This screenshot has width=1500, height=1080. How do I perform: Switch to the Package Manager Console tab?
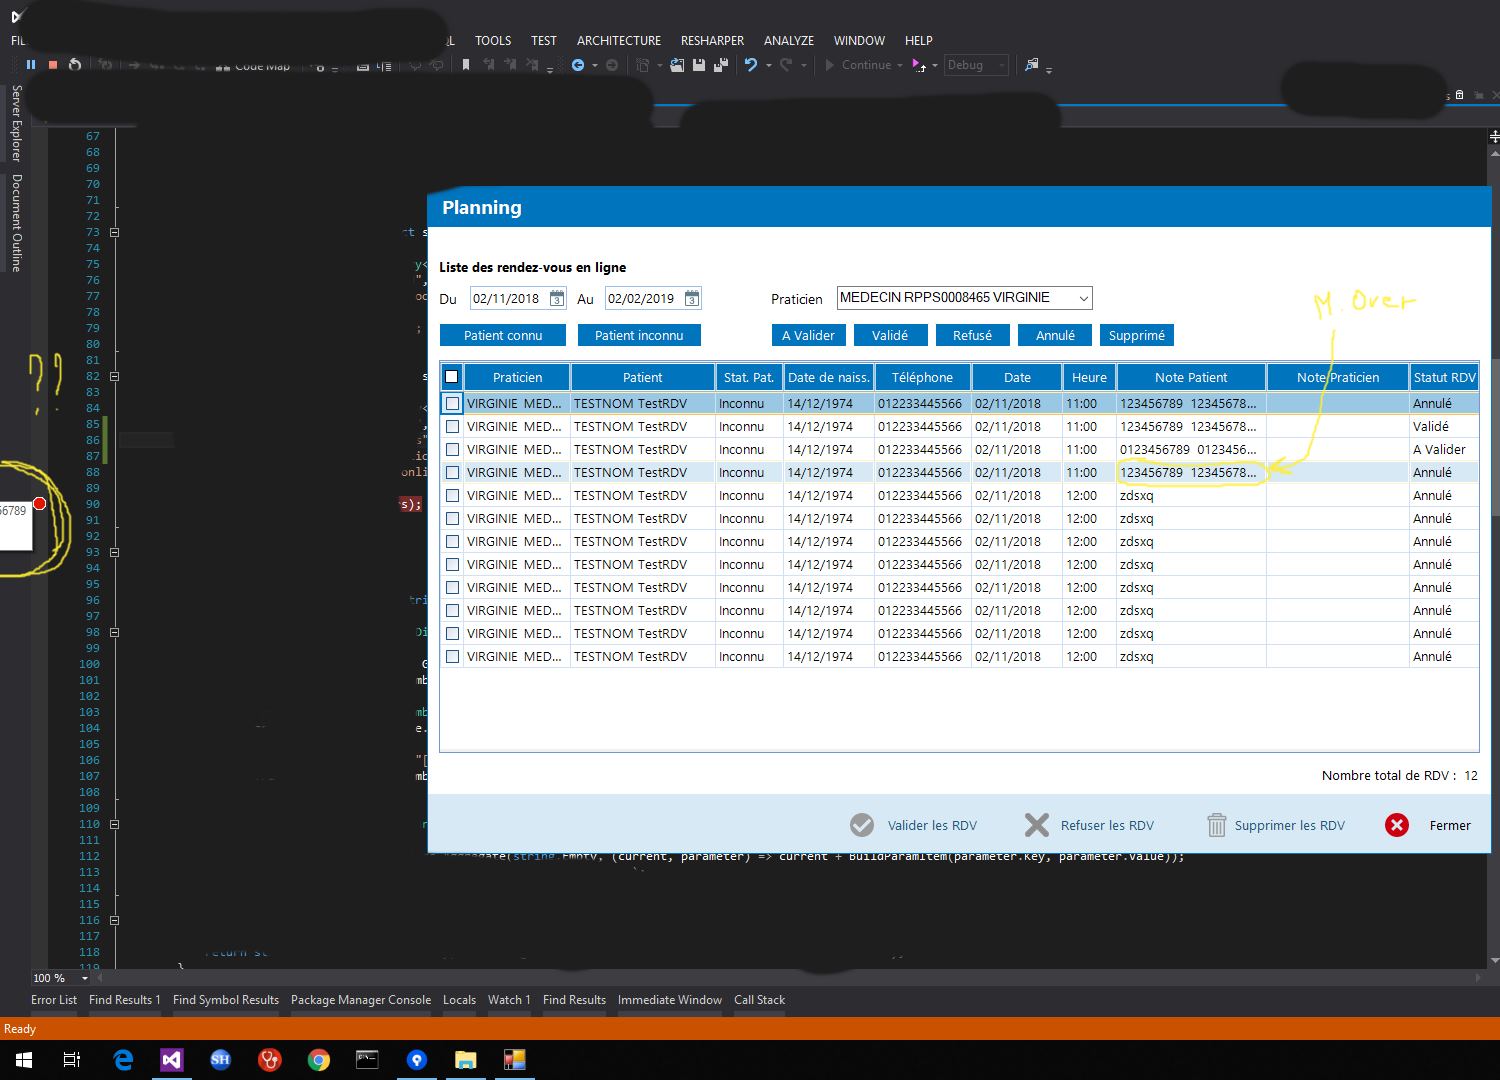(361, 999)
